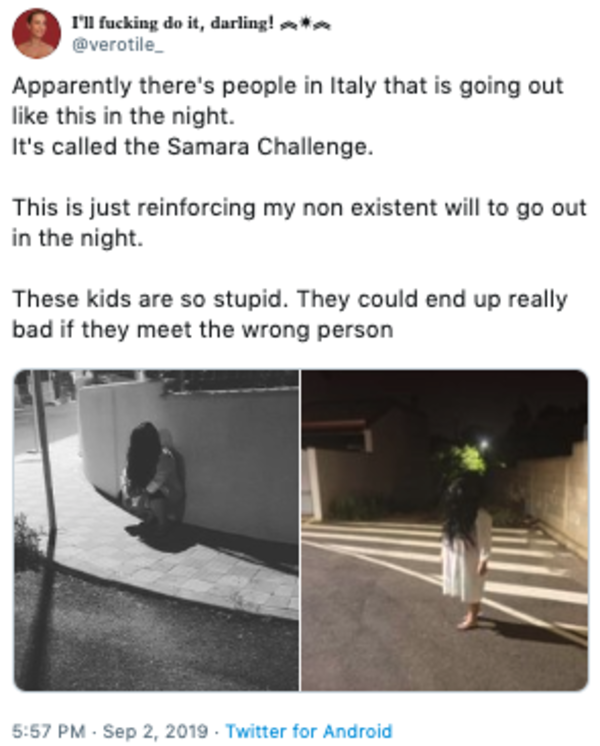Open the @verotile_ handle link
The width and height of the screenshot is (600, 746).
[x=118, y=45]
